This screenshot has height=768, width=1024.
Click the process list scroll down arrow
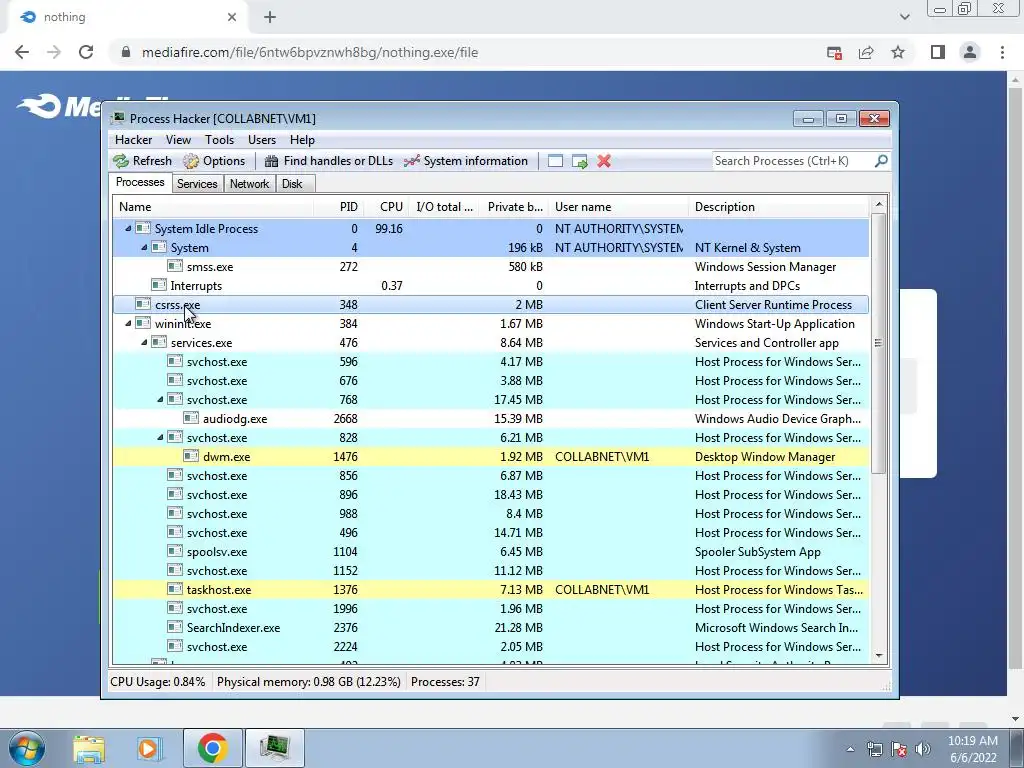pos(878,655)
